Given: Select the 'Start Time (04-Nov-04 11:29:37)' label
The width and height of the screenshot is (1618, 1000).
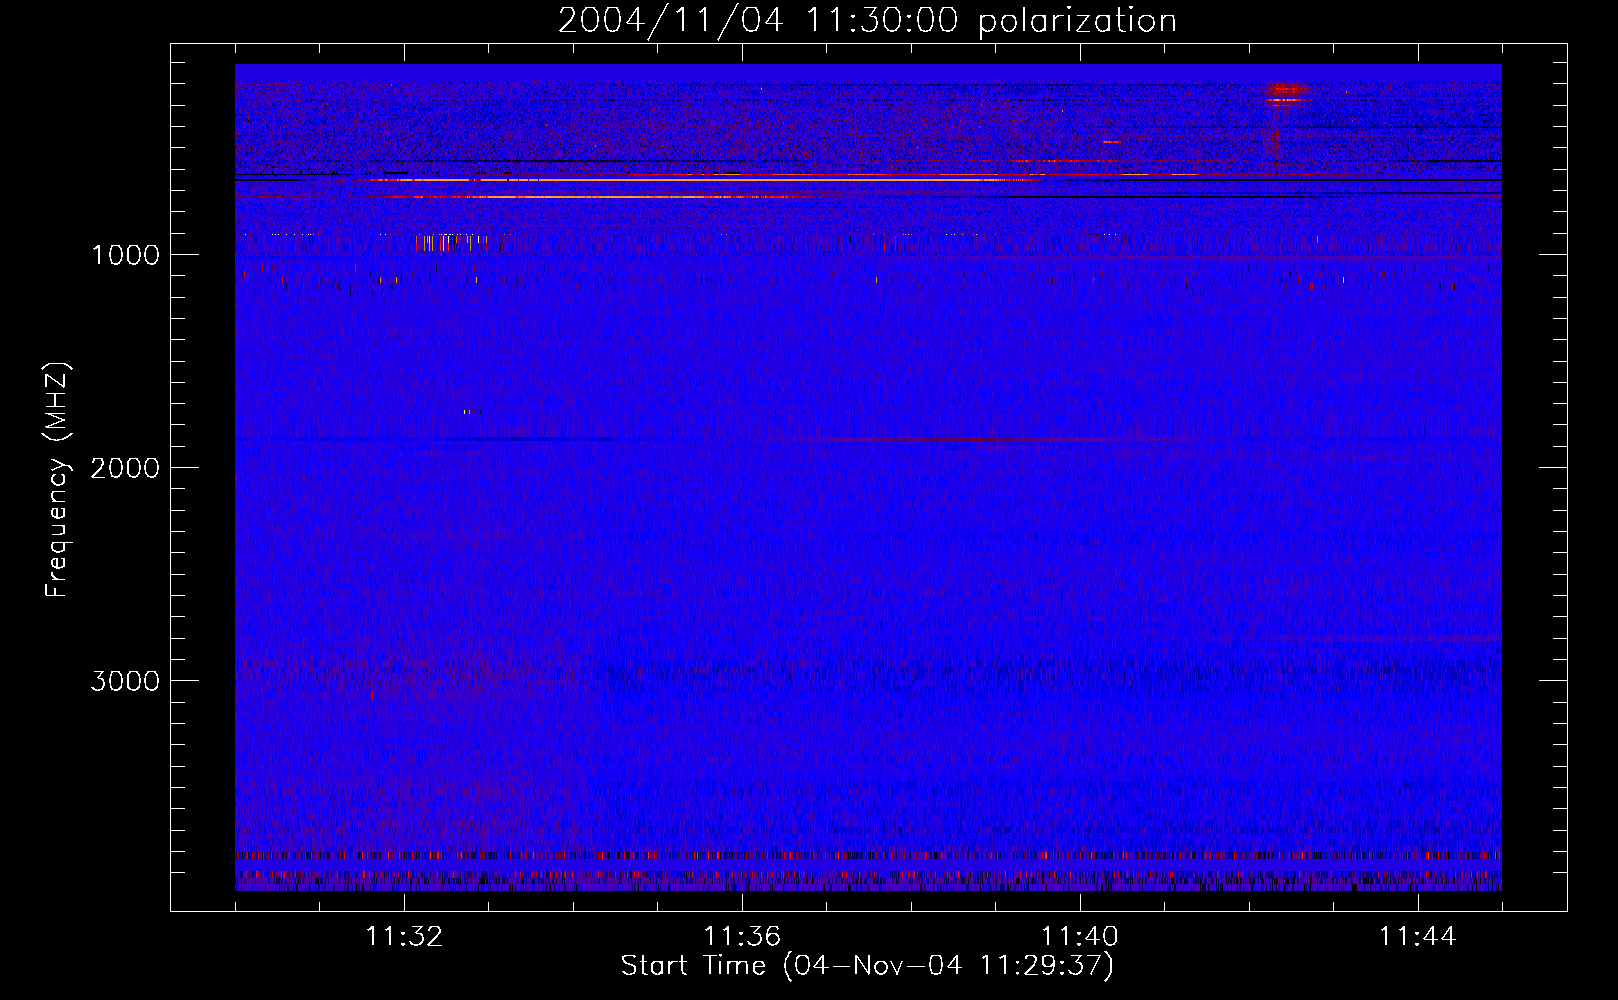Looking at the screenshot, I should click(x=867, y=966).
